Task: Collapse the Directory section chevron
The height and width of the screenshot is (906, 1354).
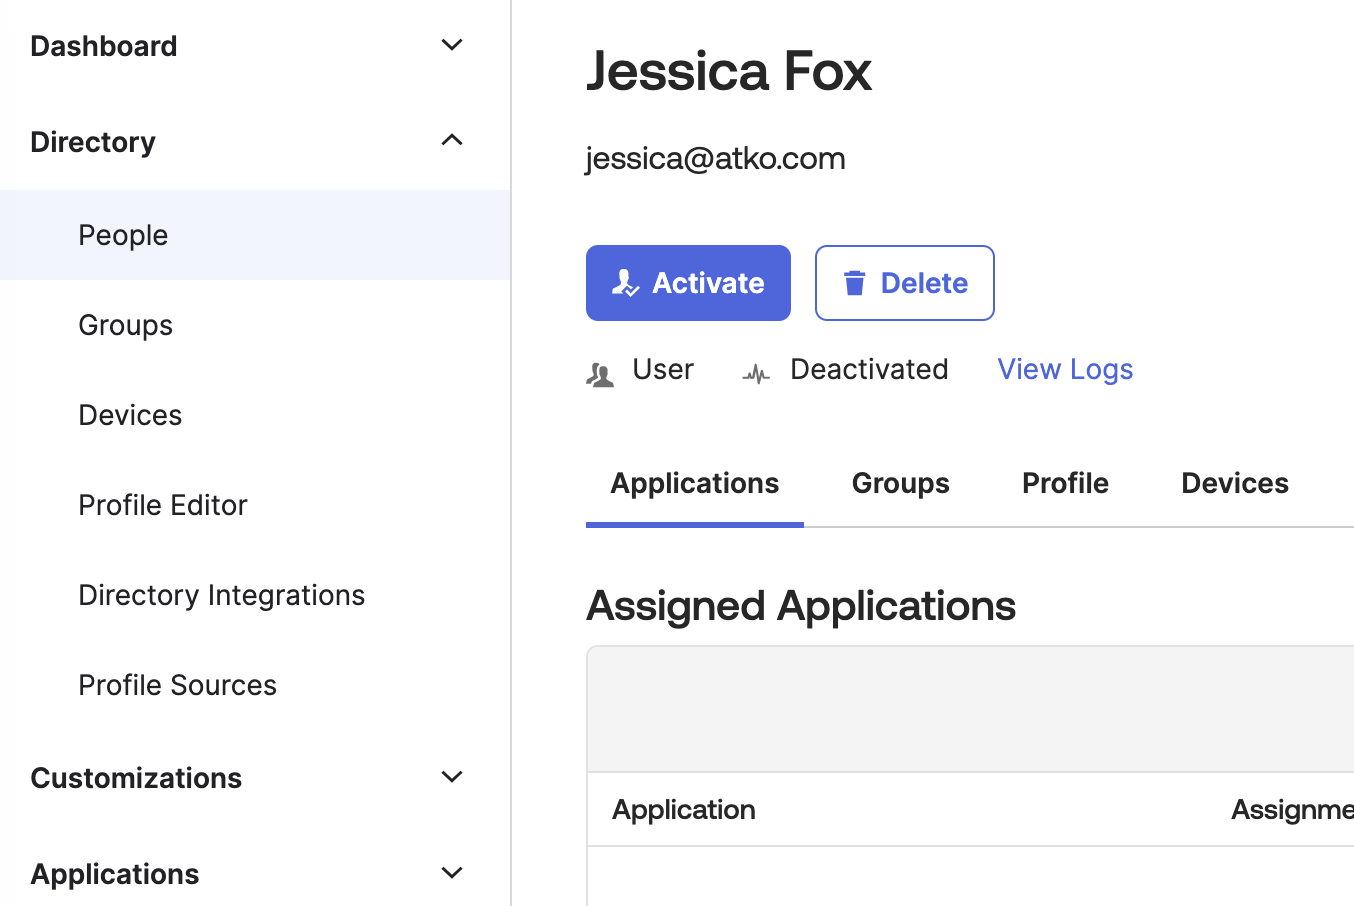Action: (x=452, y=141)
